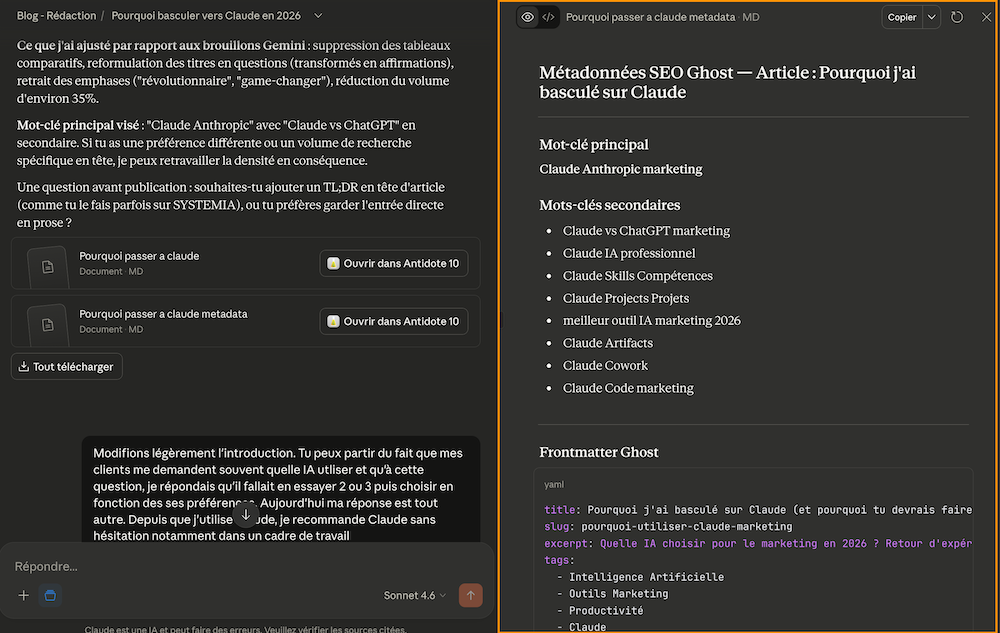Open the Pourquoi passer a claude document
The height and width of the screenshot is (633, 1000).
(x=245, y=263)
